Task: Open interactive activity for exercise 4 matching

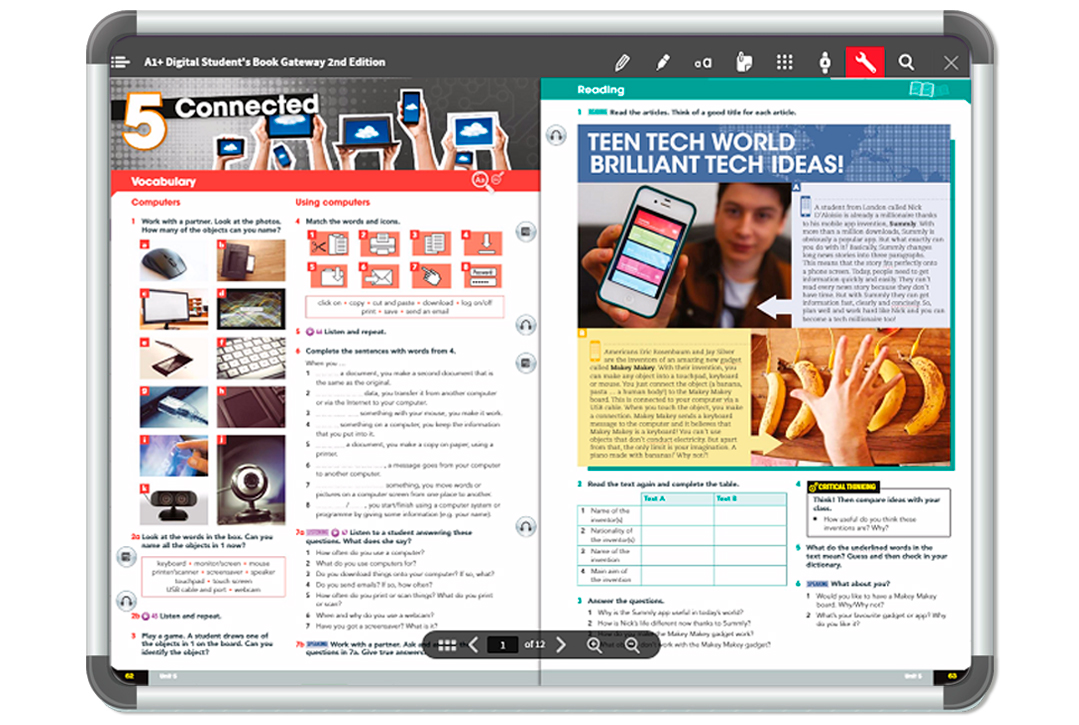Action: pos(526,232)
